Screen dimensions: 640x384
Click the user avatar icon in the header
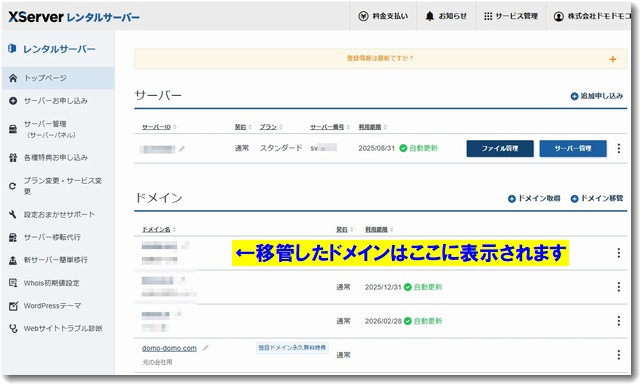(x=558, y=16)
